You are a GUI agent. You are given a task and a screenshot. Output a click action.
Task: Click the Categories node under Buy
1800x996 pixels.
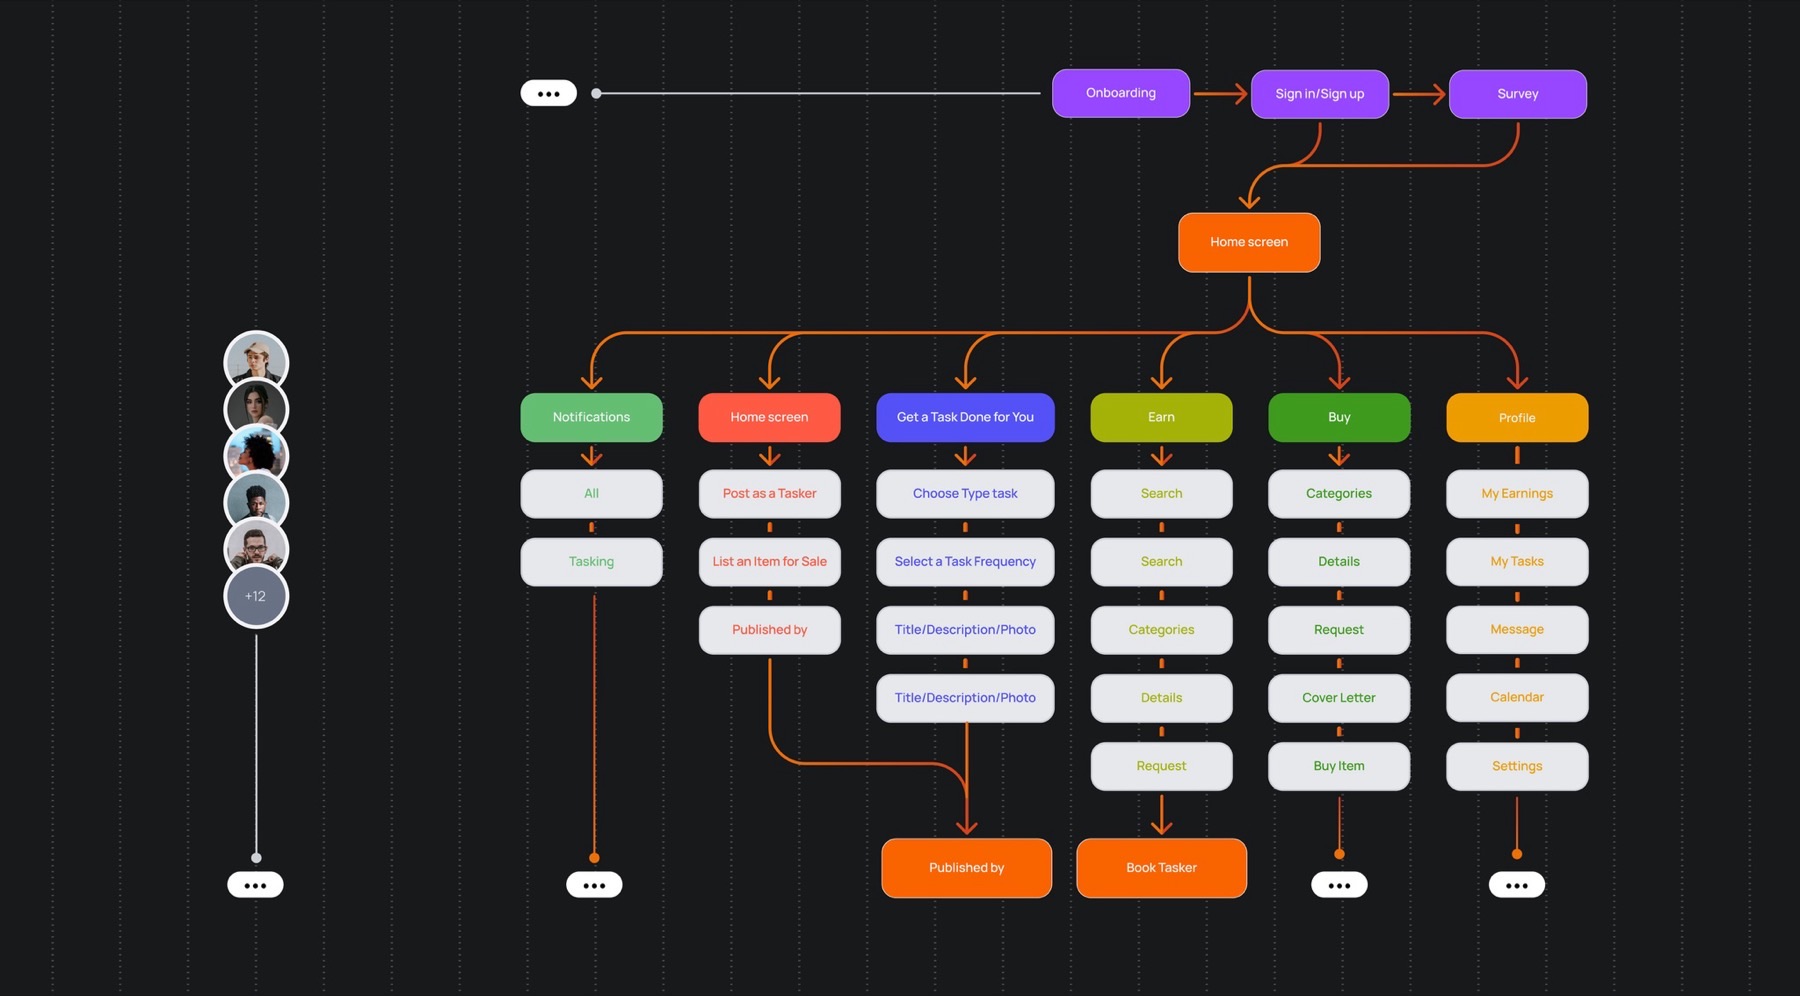coord(1339,494)
